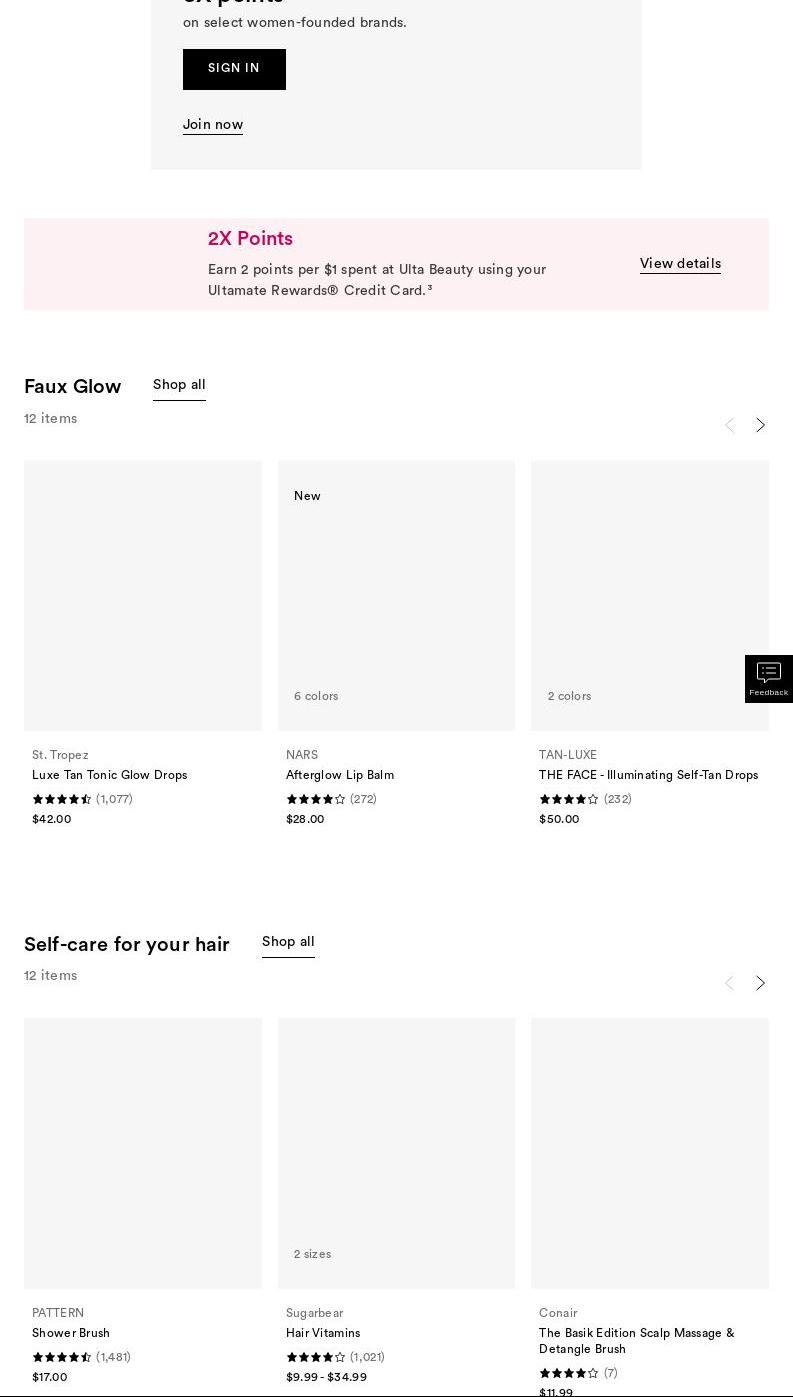
Task: Go back in Self-care for your hair carousel
Action: click(729, 984)
